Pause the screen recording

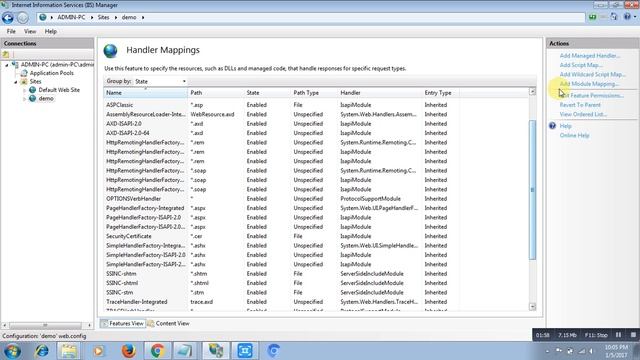618,335
